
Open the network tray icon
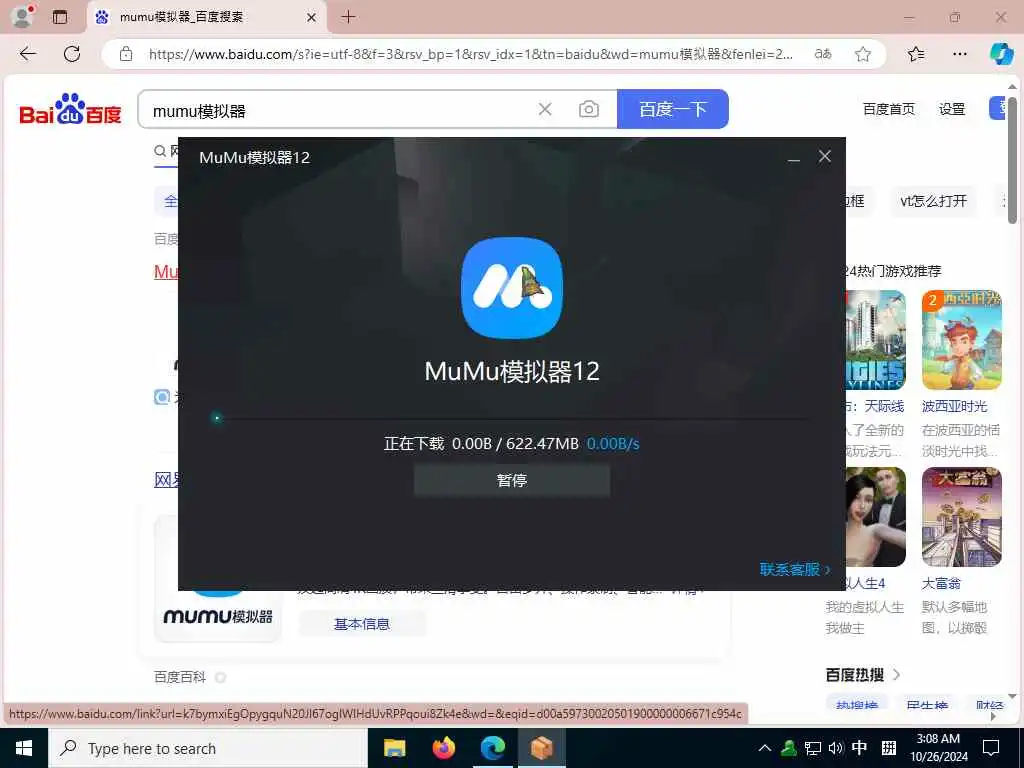pyautogui.click(x=812, y=748)
